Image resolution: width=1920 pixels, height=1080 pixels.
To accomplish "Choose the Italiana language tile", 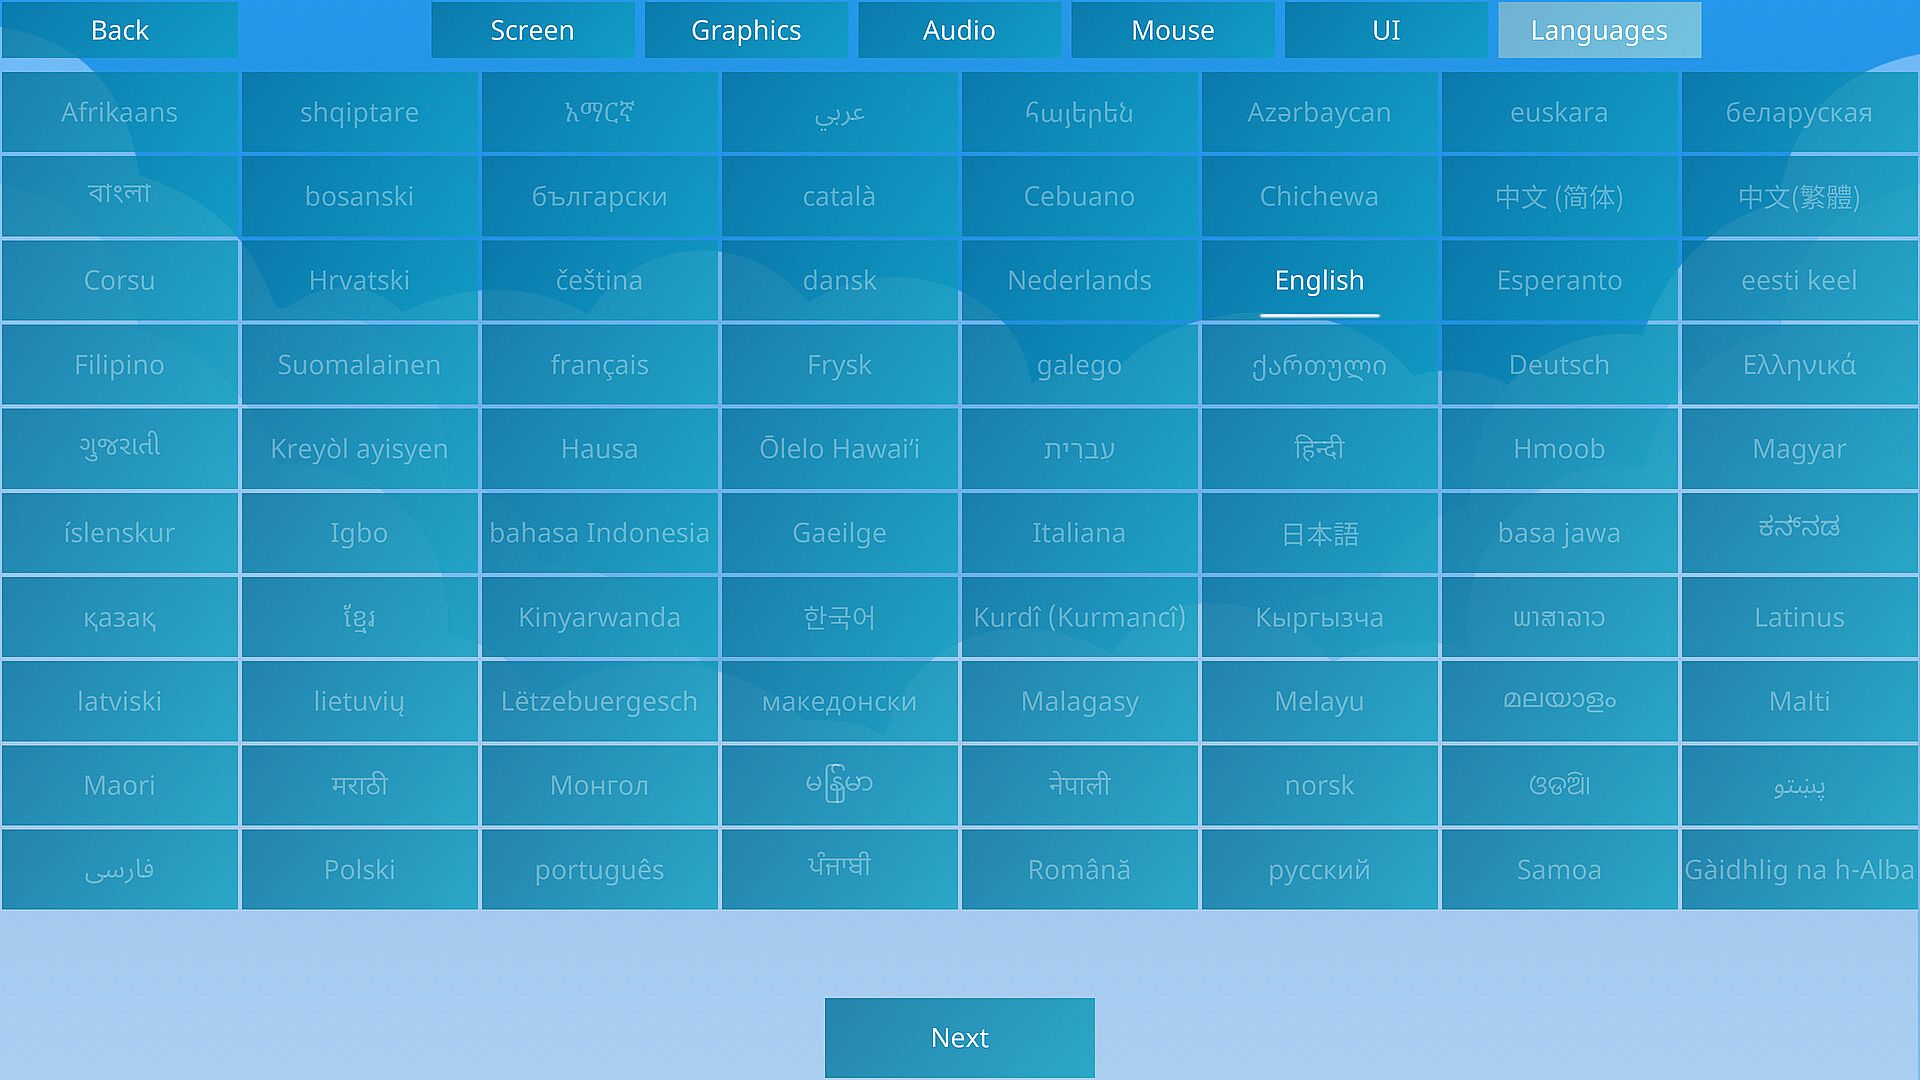I will (x=1079, y=533).
